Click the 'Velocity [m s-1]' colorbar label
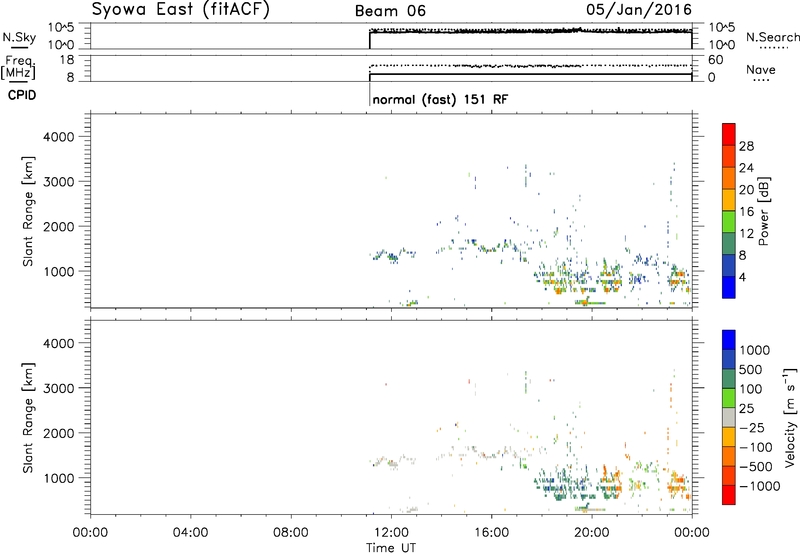This screenshot has width=800, height=554. tap(790, 417)
